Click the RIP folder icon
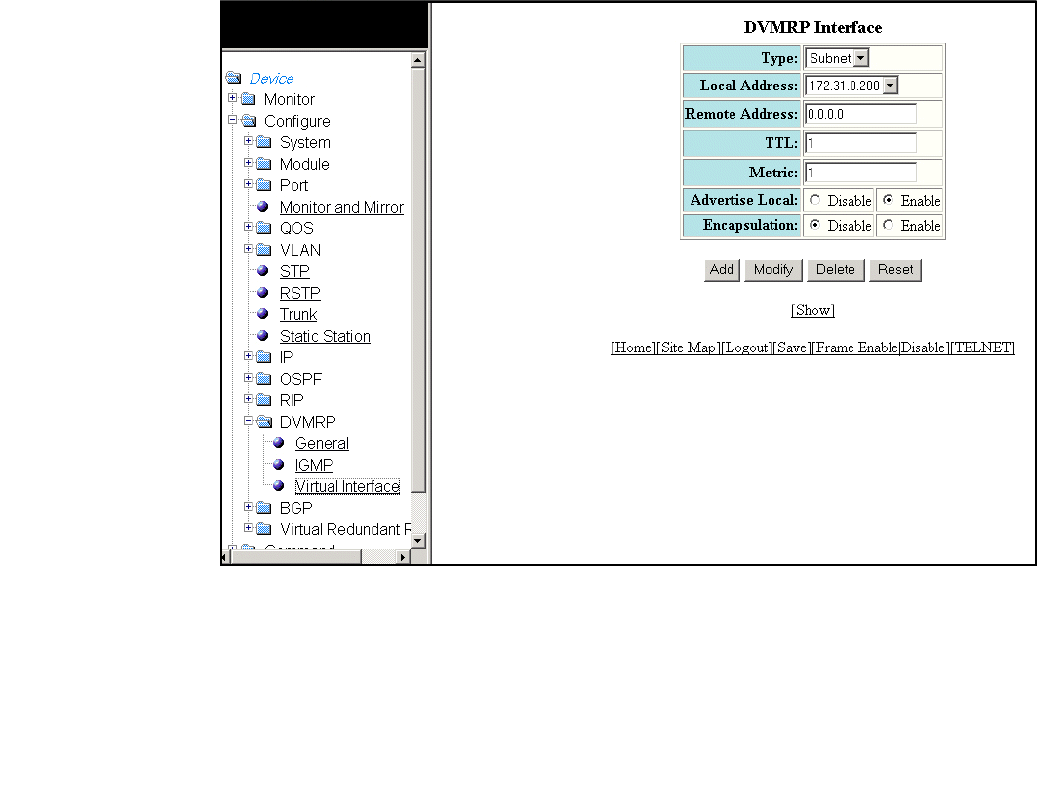The image size is (1037, 794). (x=264, y=400)
